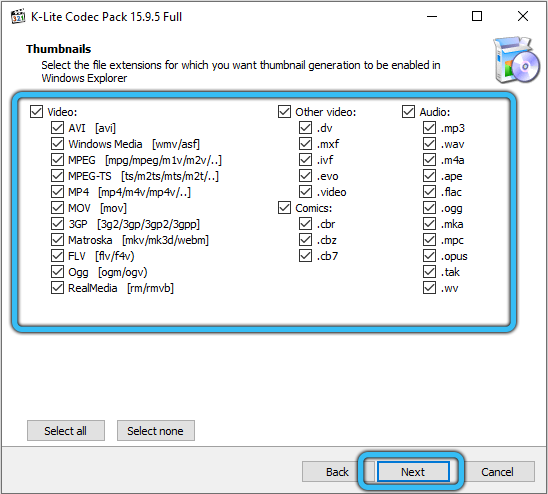Go to the Next installer page

tap(413, 472)
